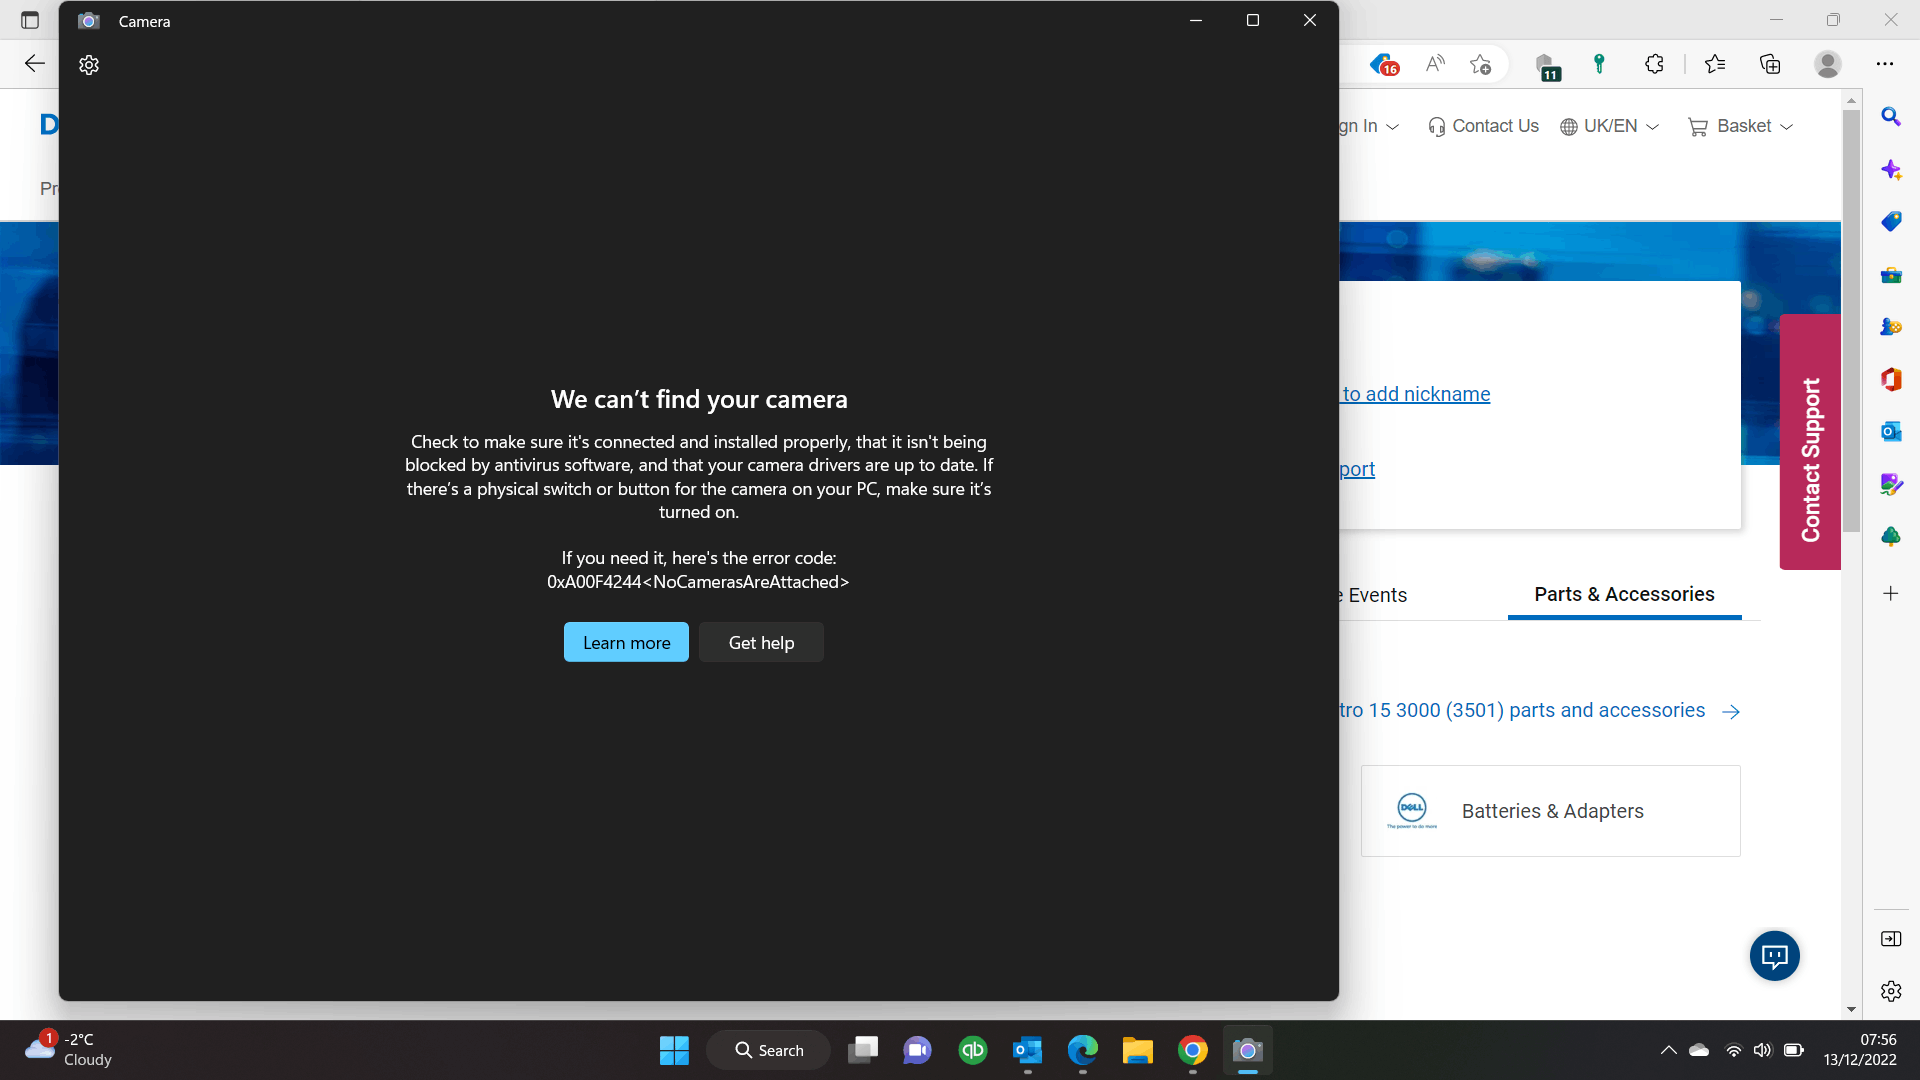This screenshot has height=1080, width=1920.
Task: Click the Contact Us link
Action: [x=1484, y=126]
